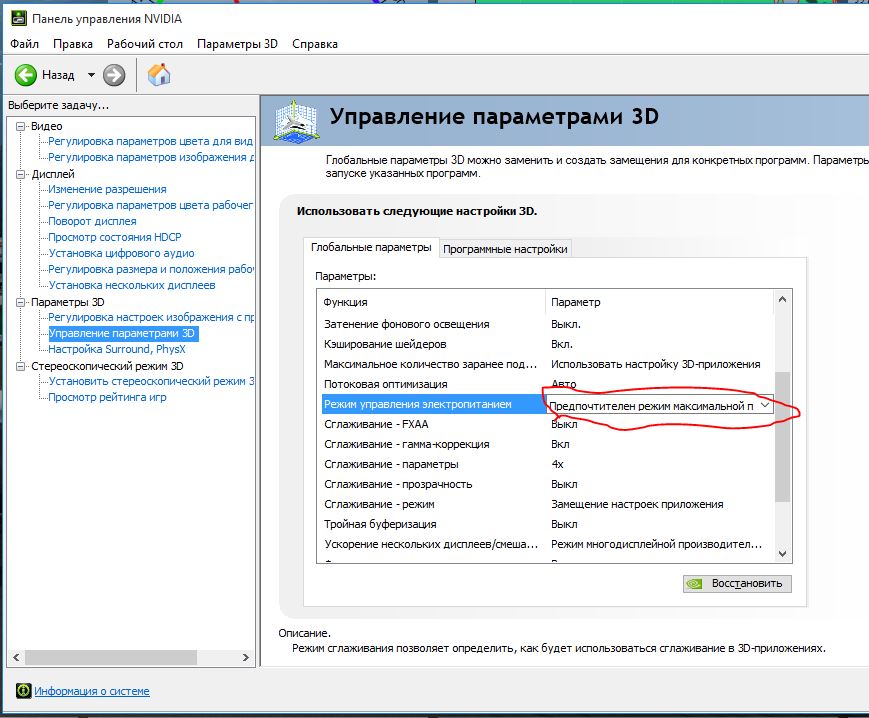
Task: Select the Сглаживание - параметры row
Action: (x=545, y=464)
